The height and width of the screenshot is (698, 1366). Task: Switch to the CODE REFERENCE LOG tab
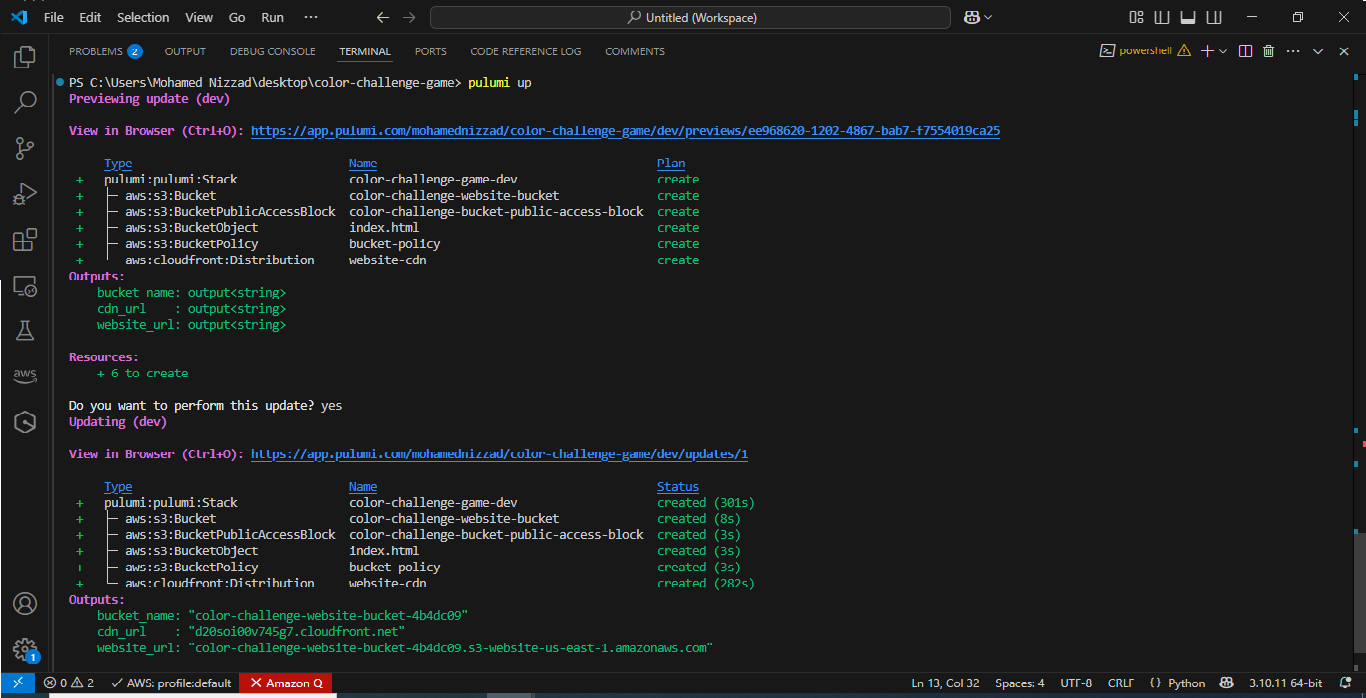[526, 51]
